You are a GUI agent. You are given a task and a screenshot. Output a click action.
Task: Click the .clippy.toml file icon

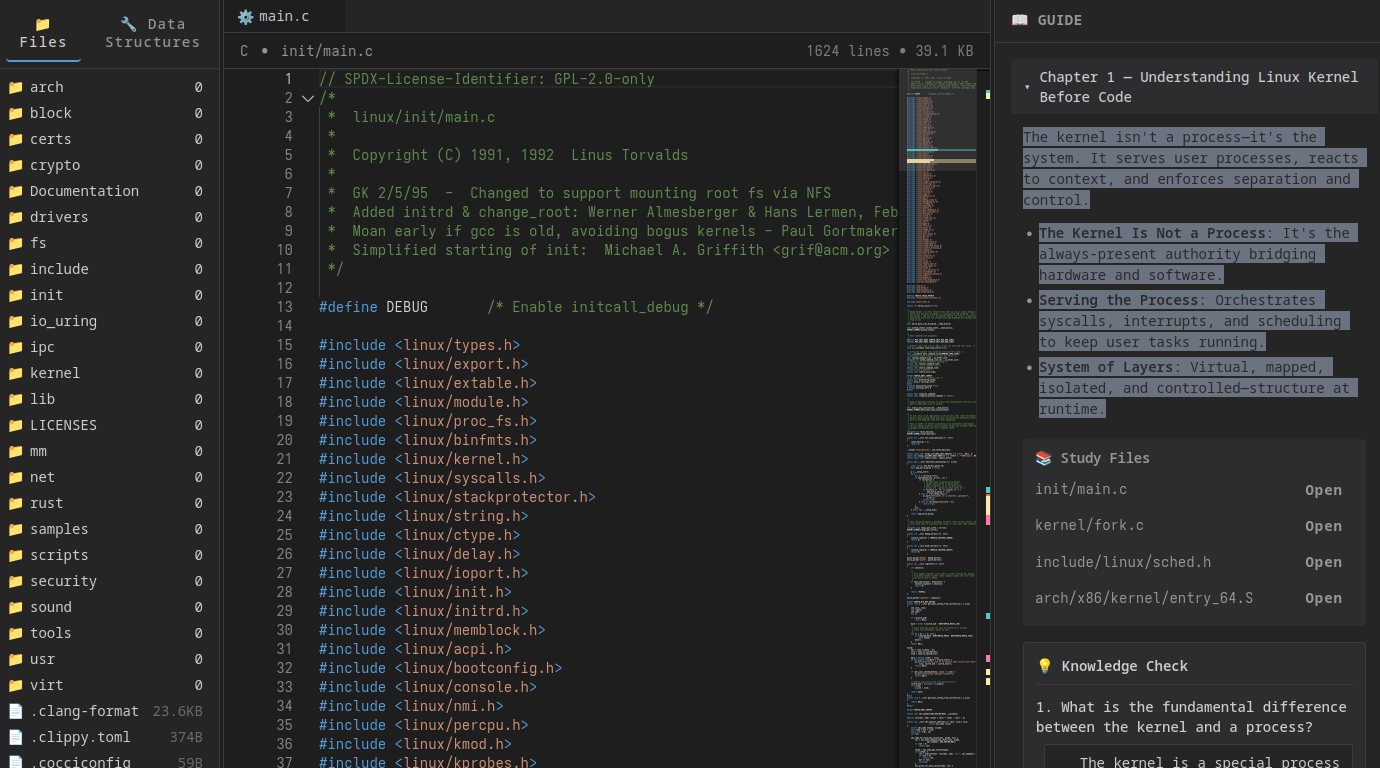click(x=15, y=737)
